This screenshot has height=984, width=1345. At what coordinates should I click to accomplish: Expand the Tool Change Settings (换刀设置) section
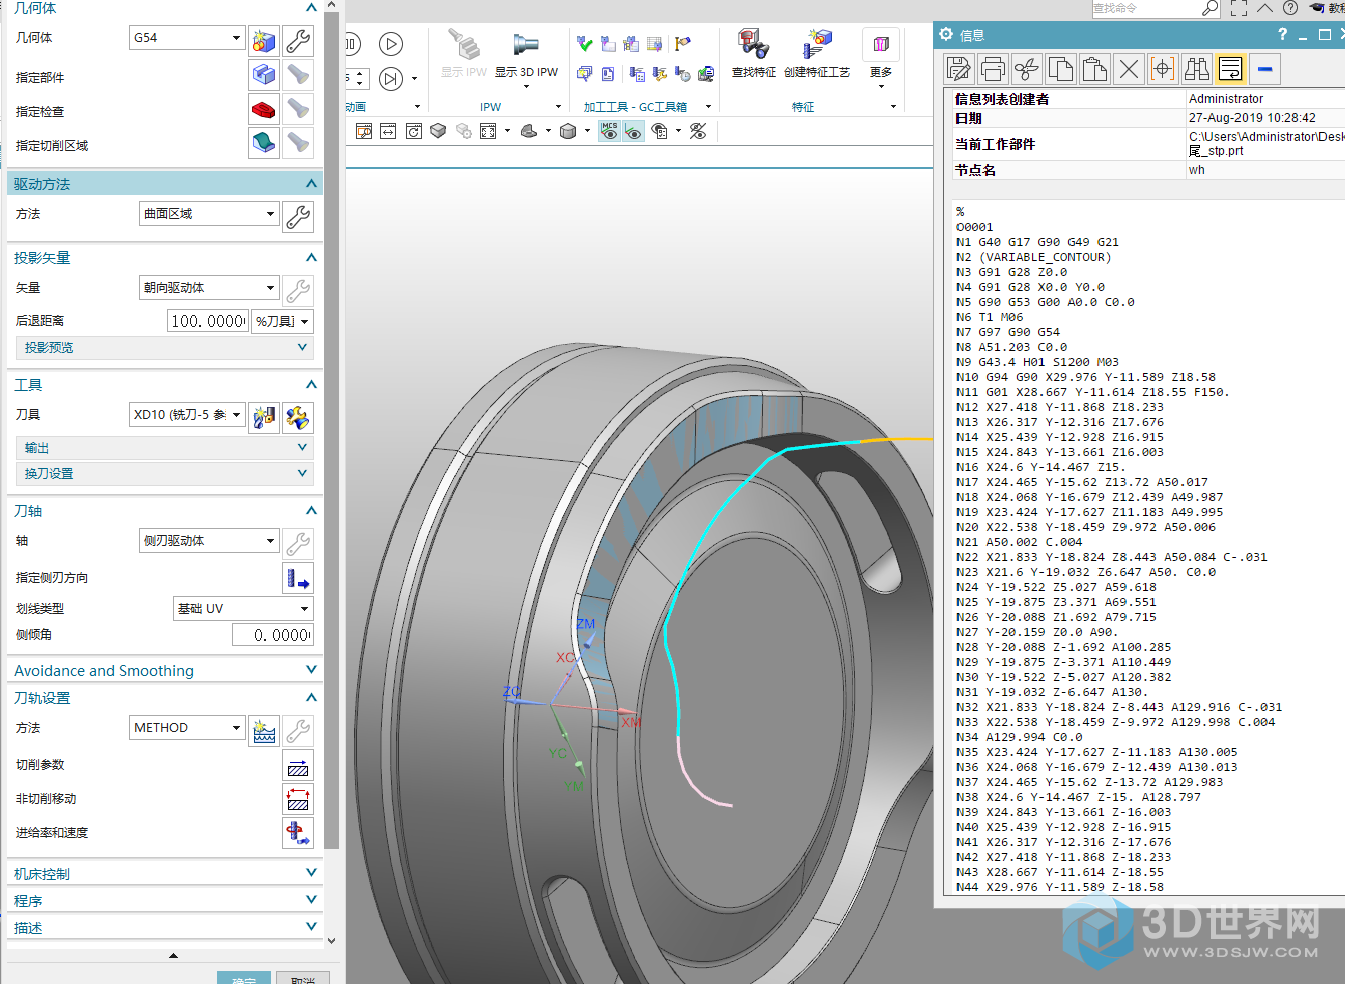[x=165, y=474]
